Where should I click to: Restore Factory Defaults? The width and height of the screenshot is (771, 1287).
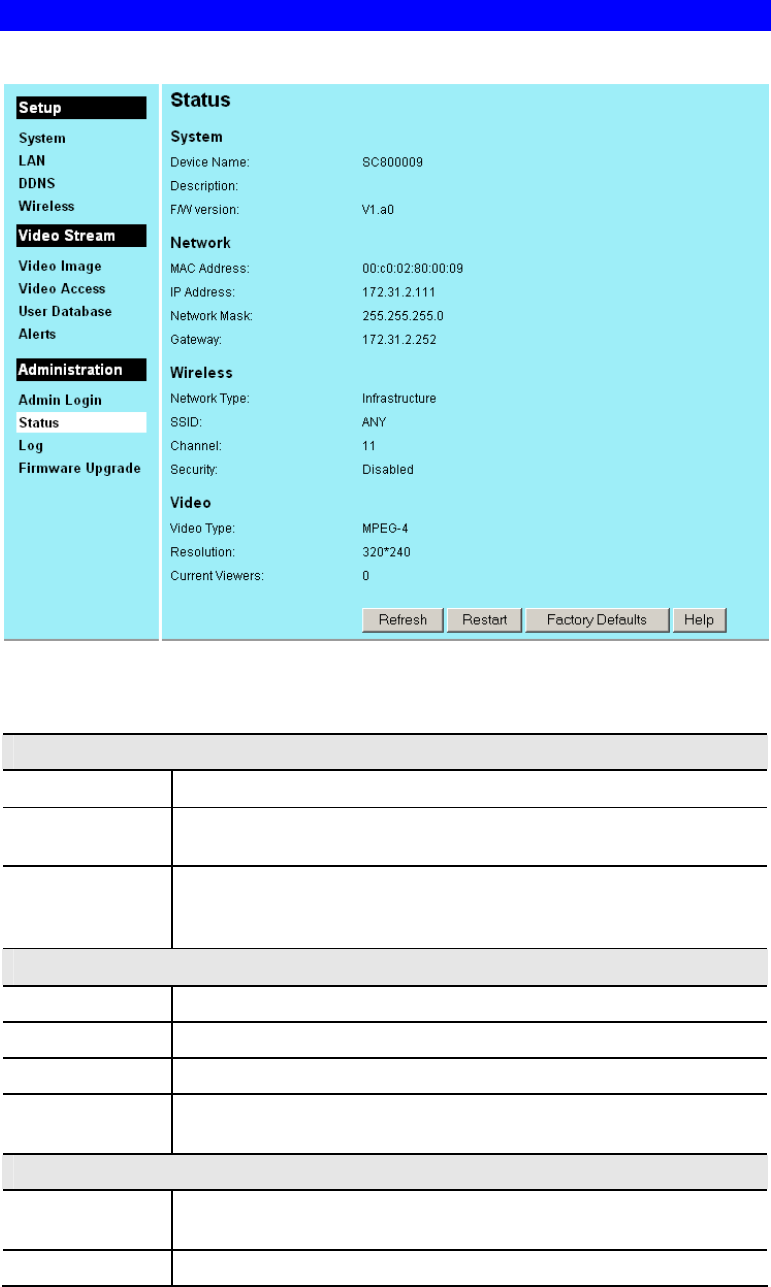pos(597,620)
